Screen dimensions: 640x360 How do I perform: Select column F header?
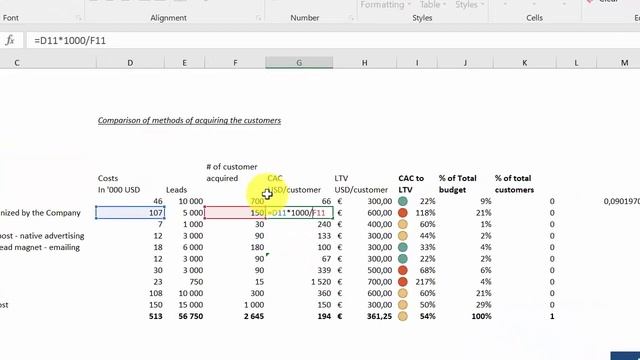[x=235, y=62]
